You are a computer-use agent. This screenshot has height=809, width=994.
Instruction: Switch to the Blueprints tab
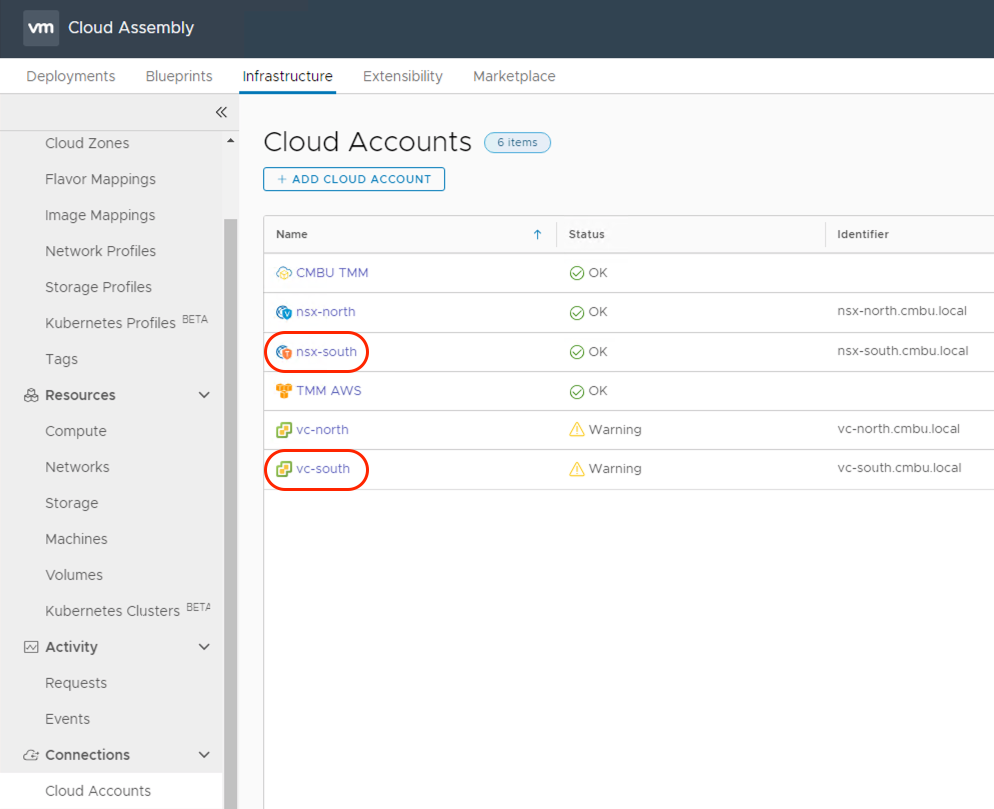[179, 76]
